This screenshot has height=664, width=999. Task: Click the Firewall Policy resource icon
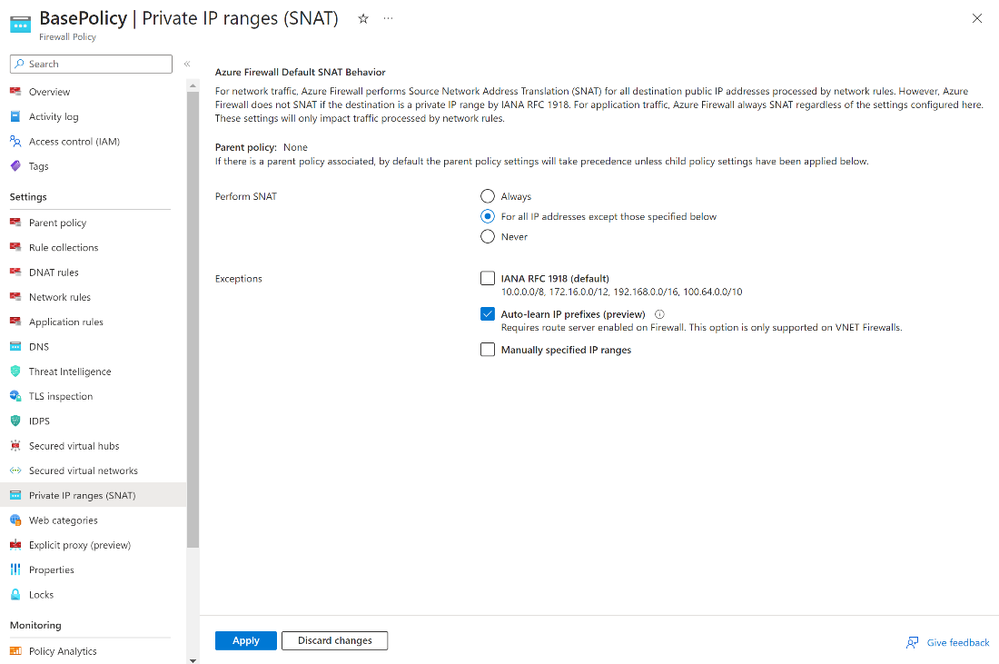click(20, 24)
